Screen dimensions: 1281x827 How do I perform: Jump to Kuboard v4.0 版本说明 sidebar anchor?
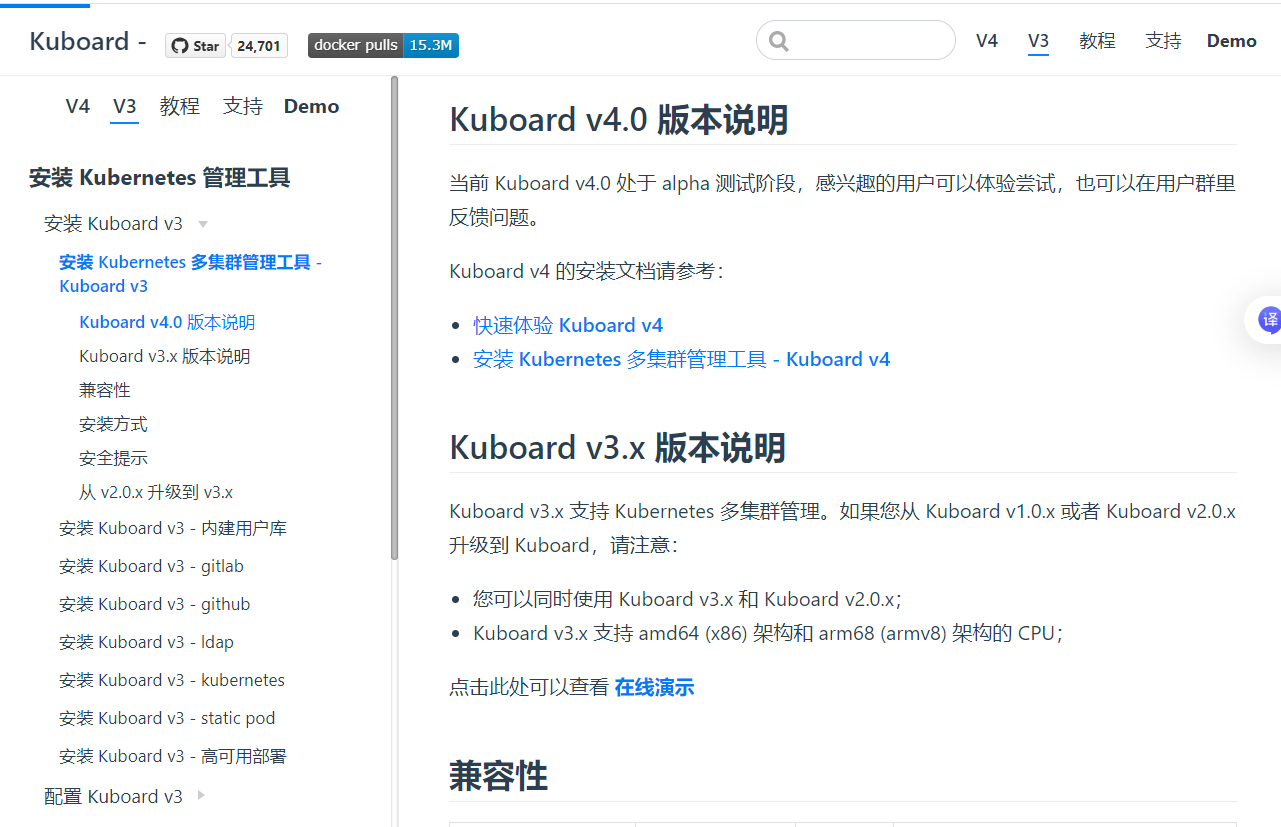167,322
